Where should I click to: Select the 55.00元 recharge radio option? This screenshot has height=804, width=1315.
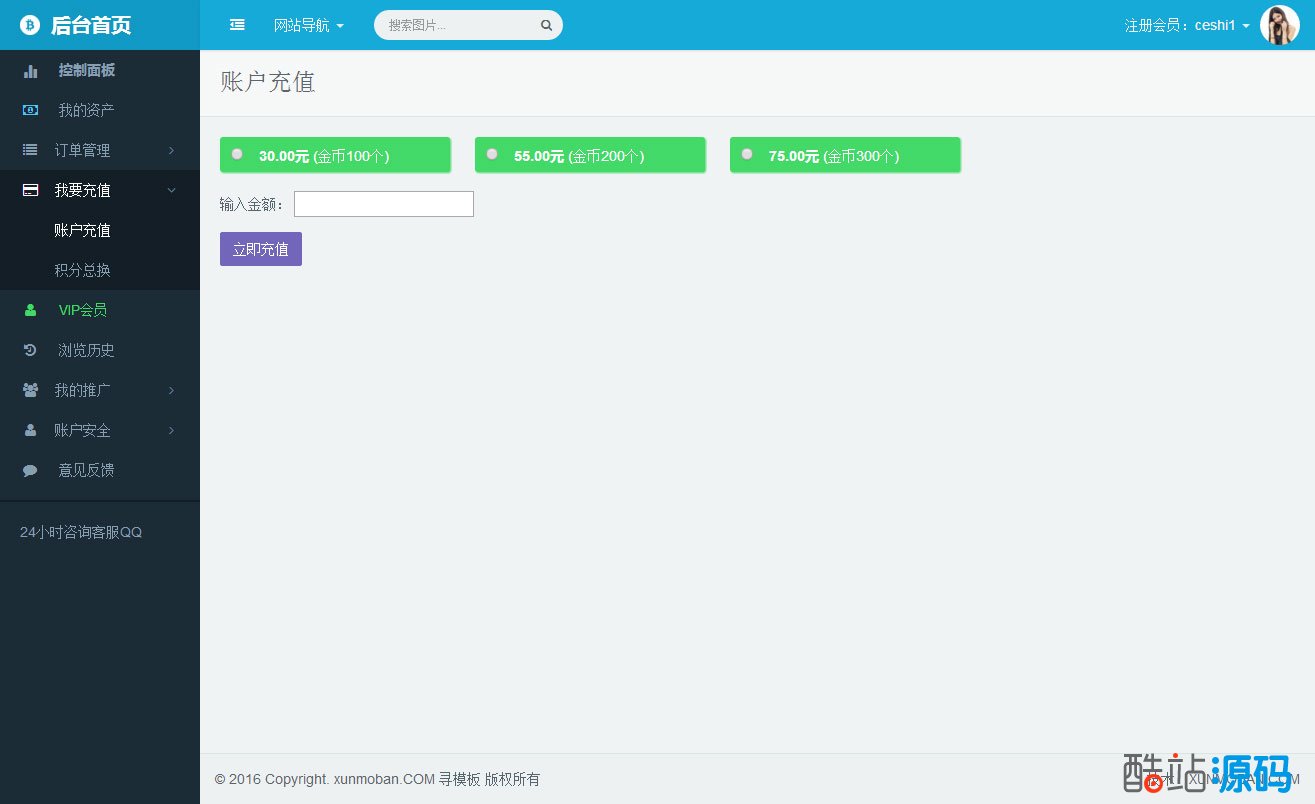click(x=492, y=154)
